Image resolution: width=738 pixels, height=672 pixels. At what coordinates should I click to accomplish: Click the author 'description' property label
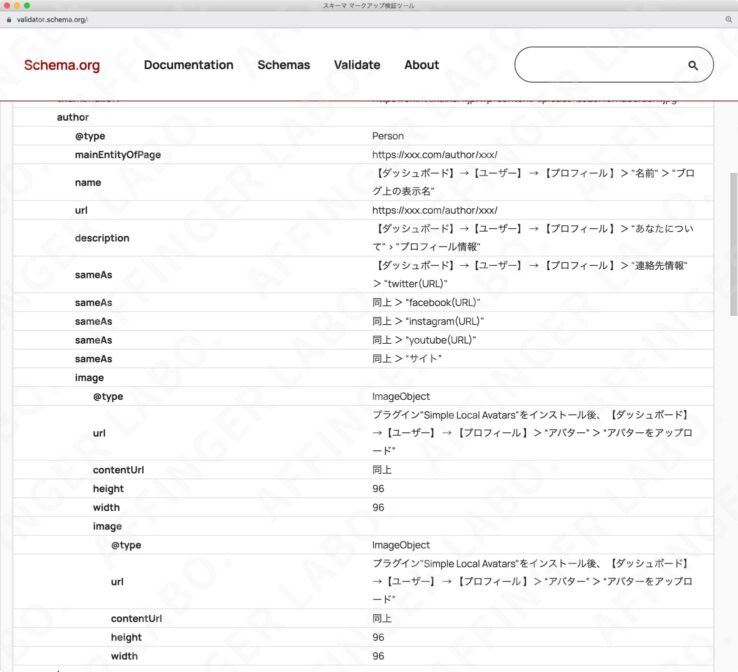(102, 238)
